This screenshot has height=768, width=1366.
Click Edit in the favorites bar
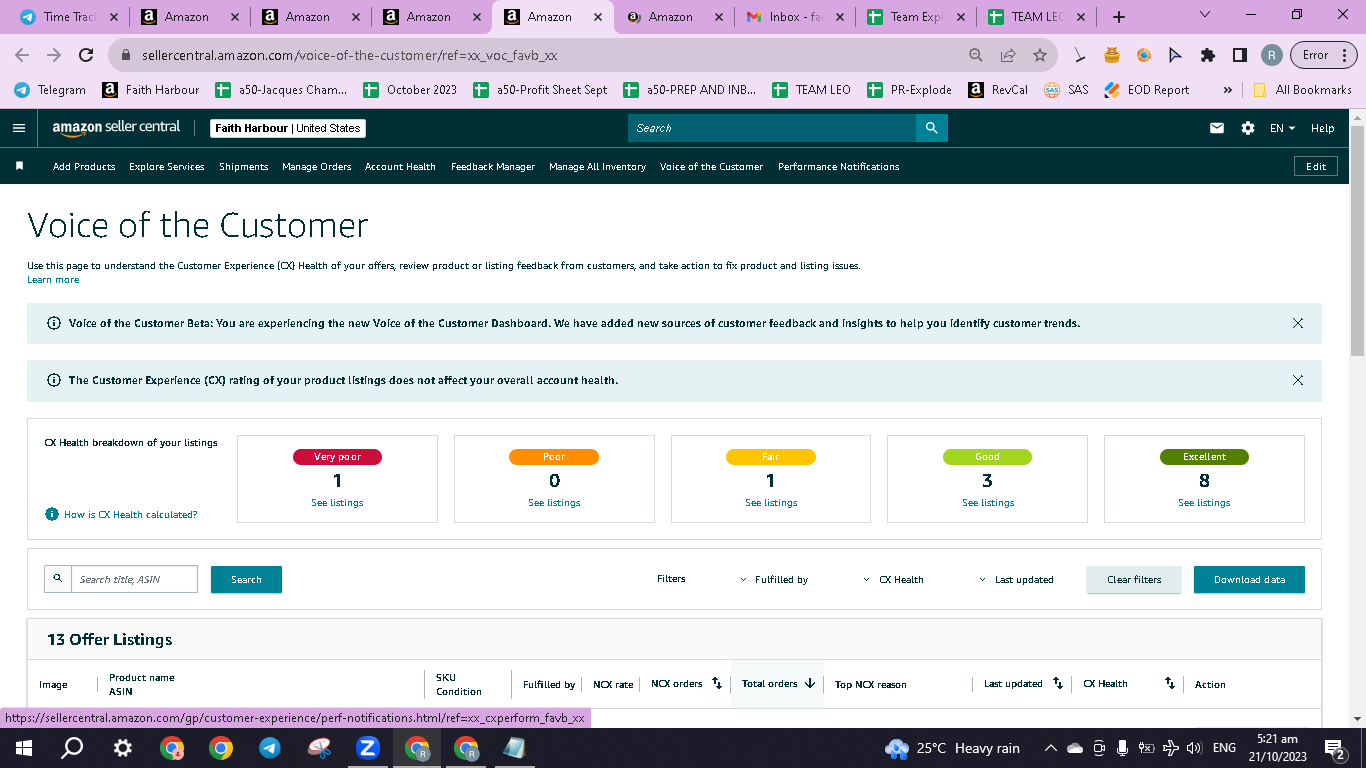click(x=1316, y=167)
